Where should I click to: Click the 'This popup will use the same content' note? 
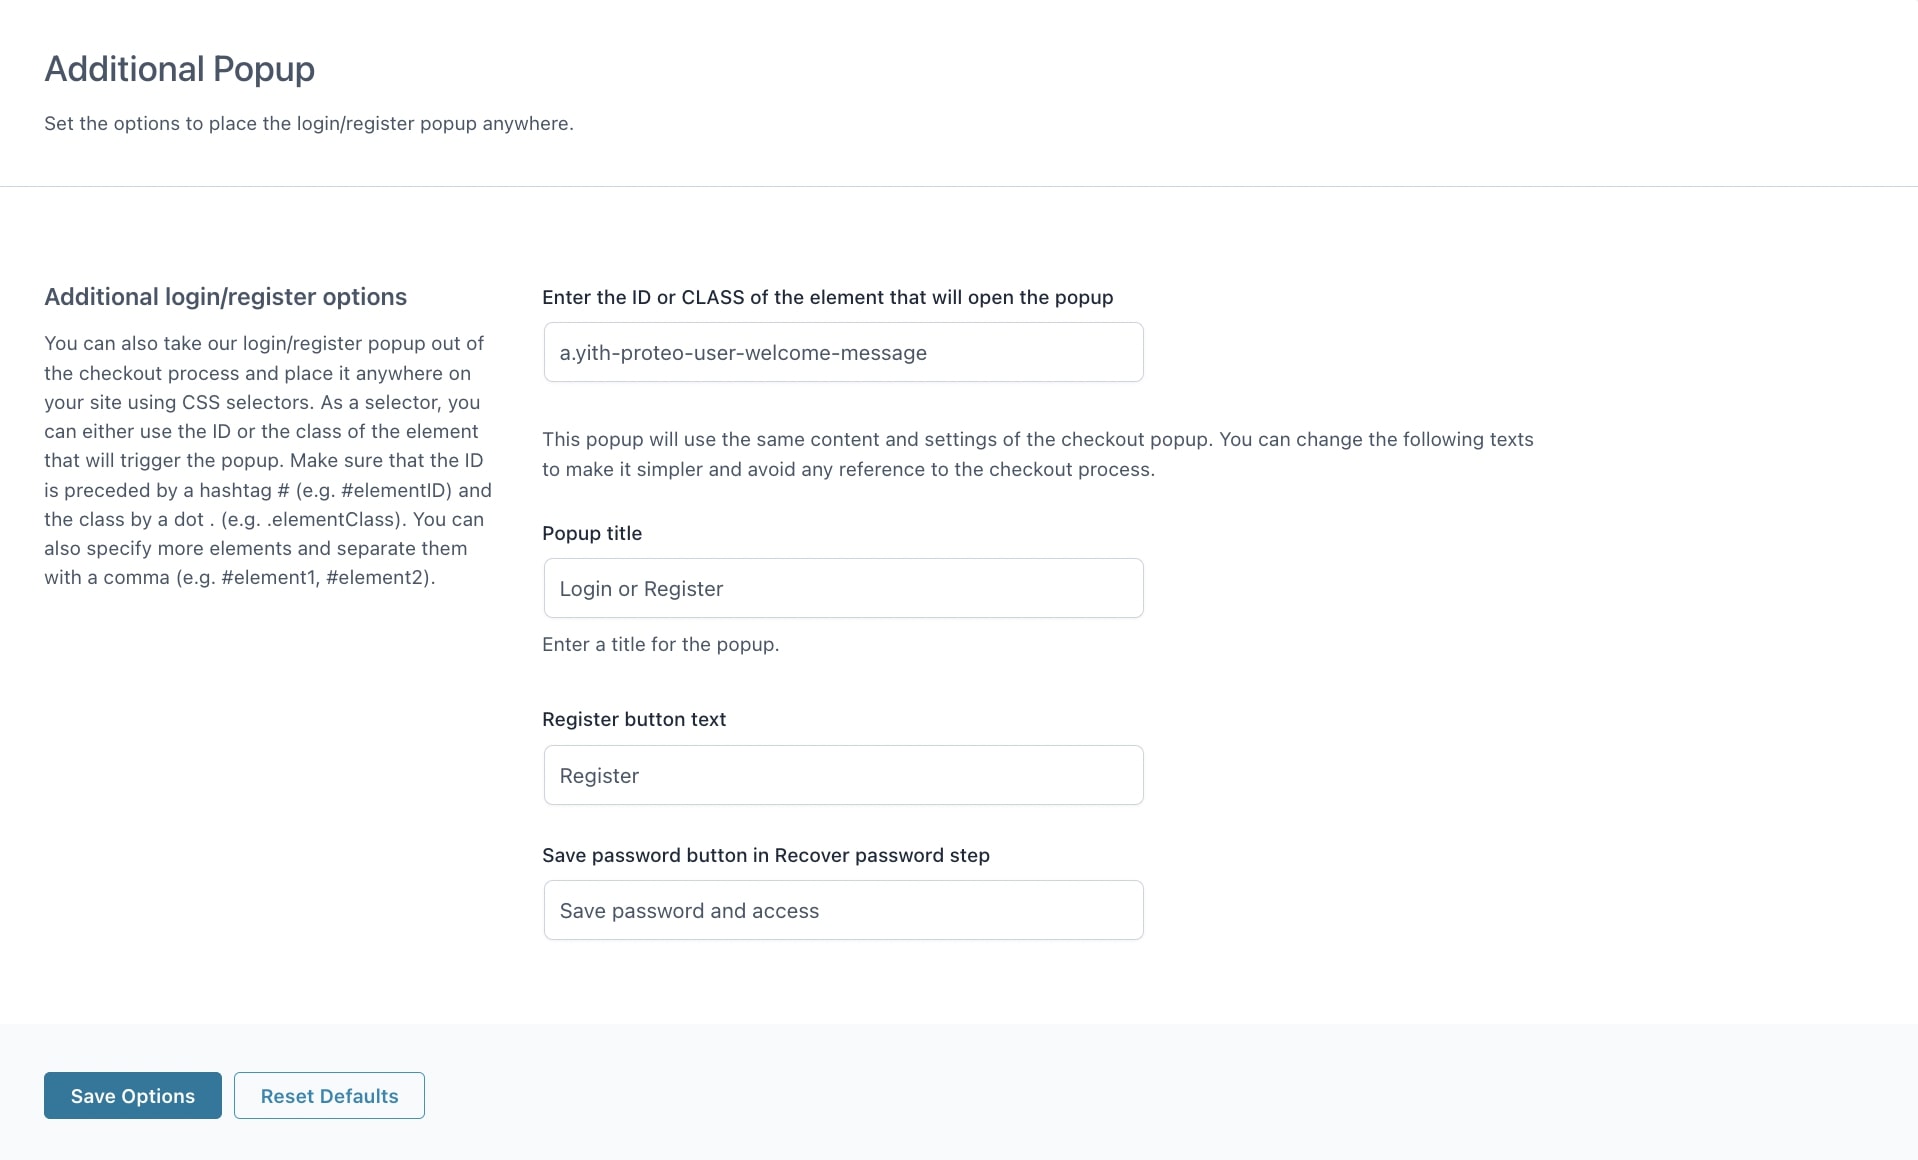1037,454
